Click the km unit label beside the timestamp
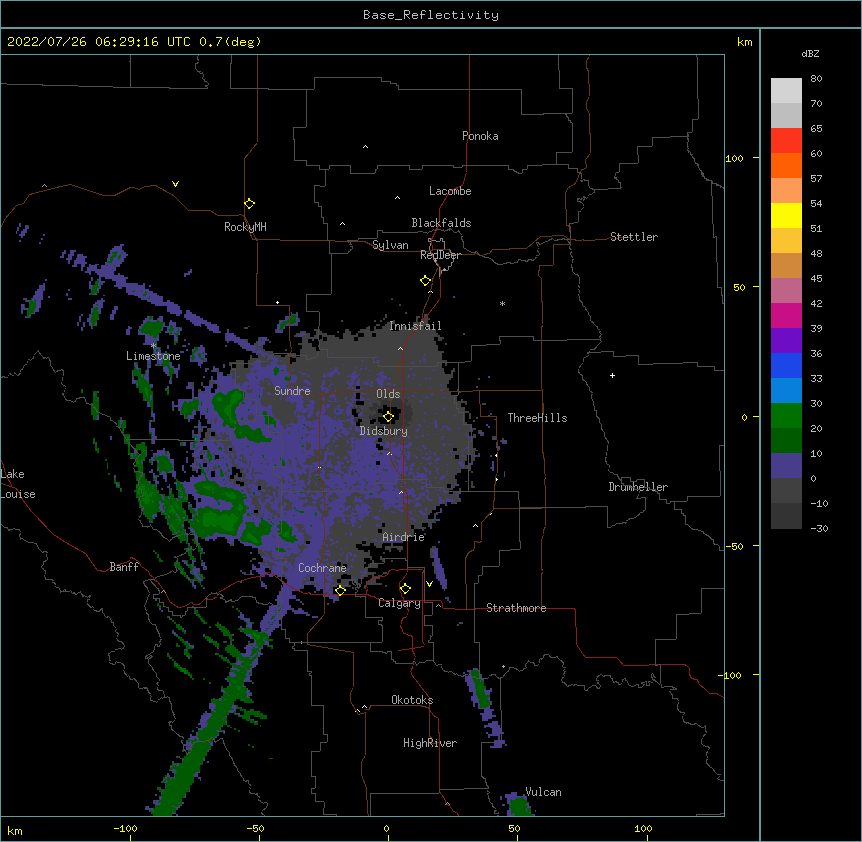 point(744,42)
